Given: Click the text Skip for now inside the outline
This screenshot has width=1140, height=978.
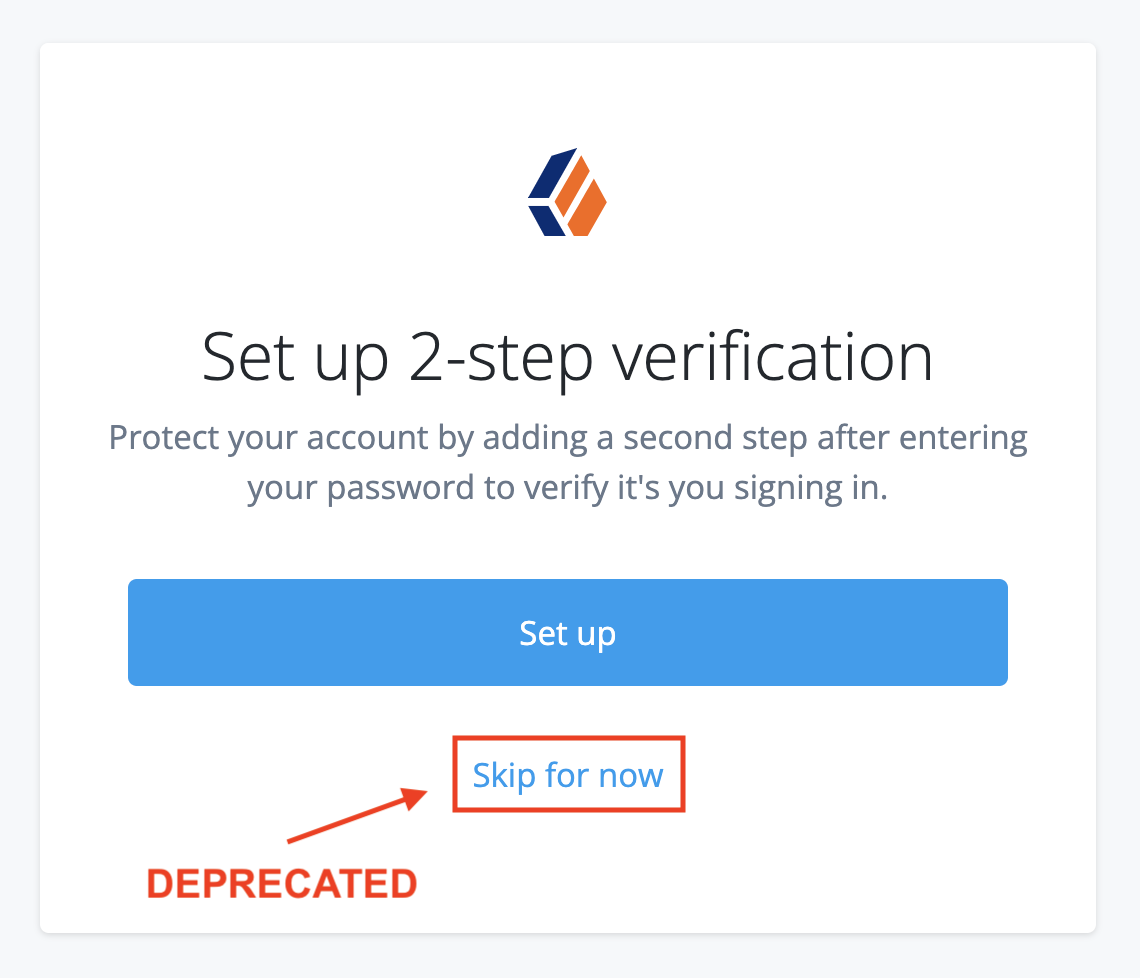Looking at the screenshot, I should tap(568, 774).
